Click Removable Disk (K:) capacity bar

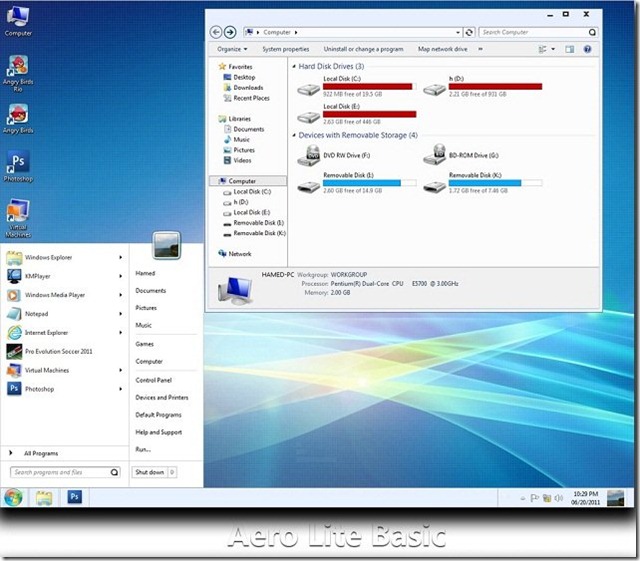point(496,183)
